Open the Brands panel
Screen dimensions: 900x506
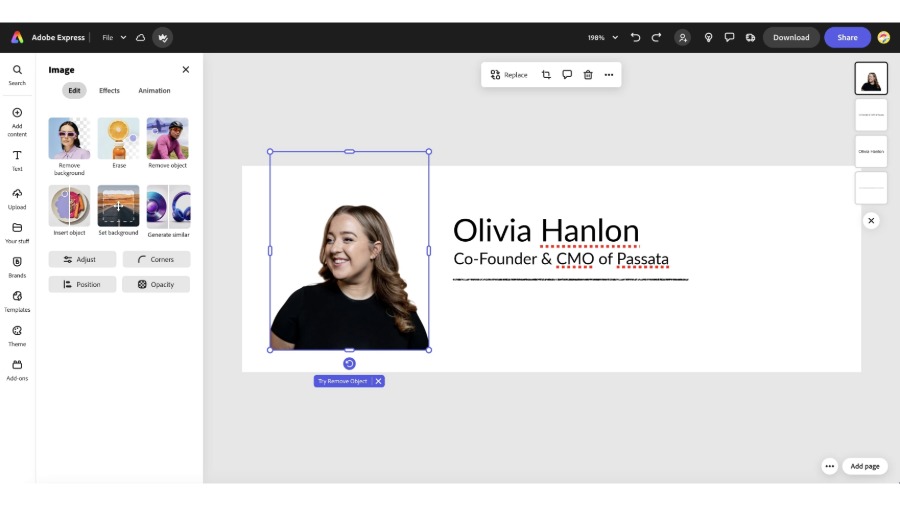click(17, 267)
